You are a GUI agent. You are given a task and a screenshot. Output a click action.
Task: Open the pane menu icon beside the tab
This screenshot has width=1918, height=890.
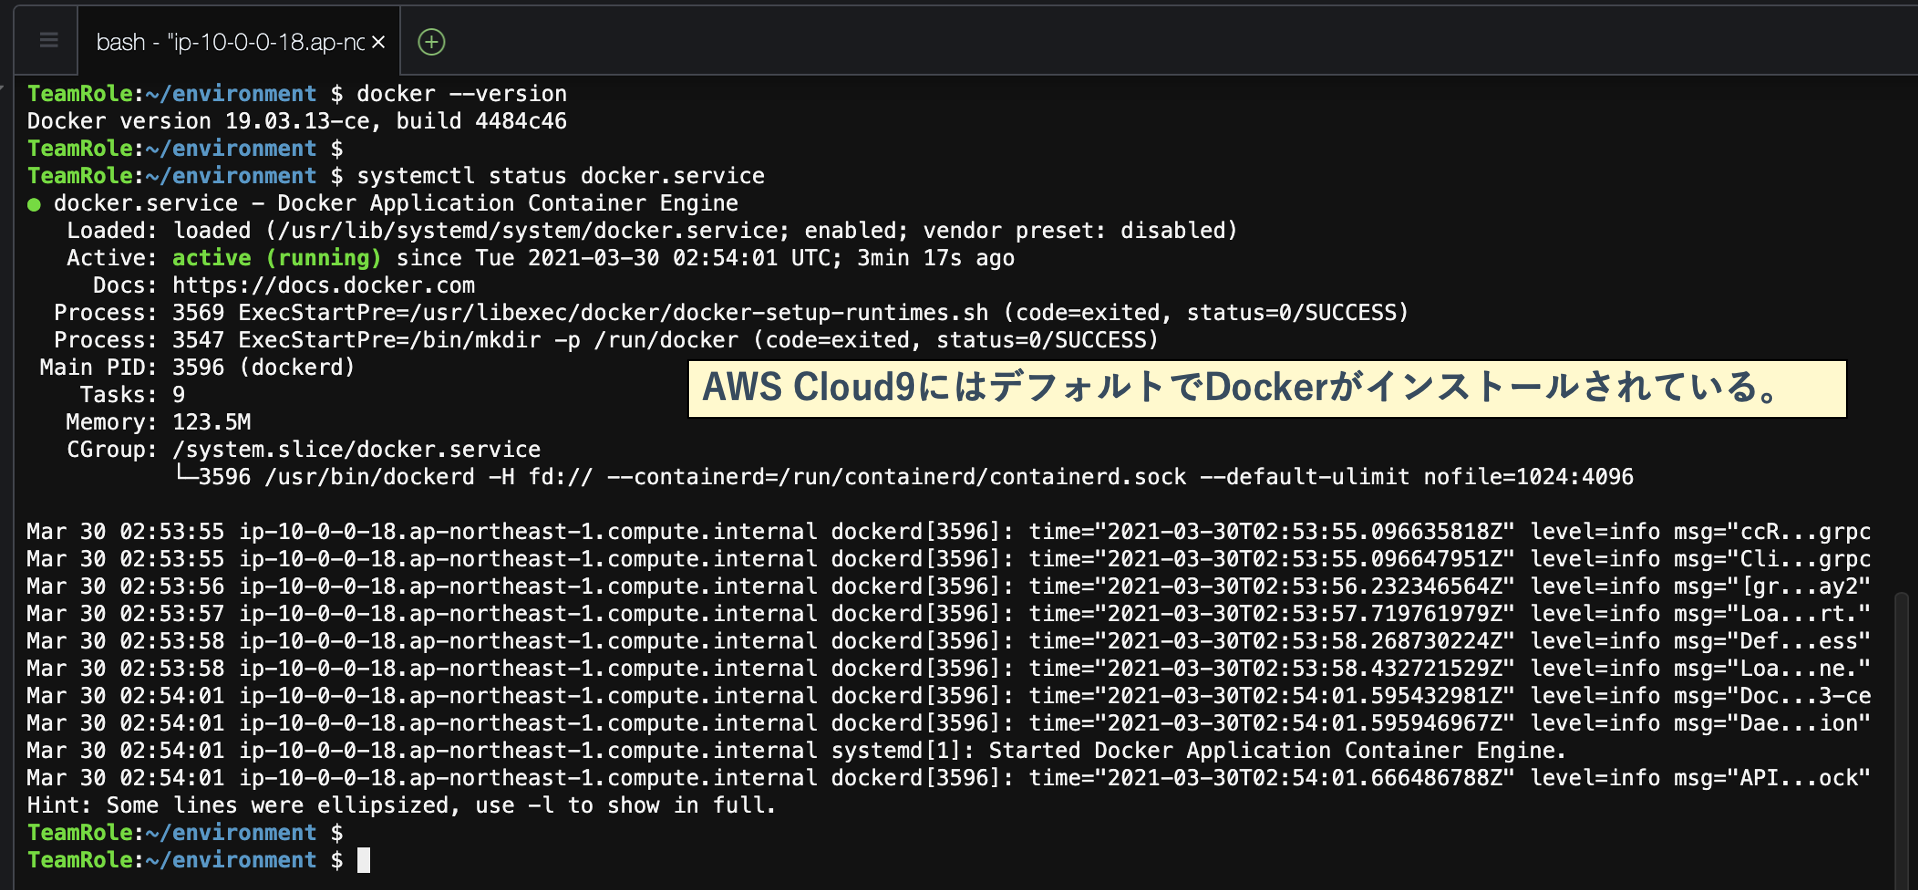(48, 40)
